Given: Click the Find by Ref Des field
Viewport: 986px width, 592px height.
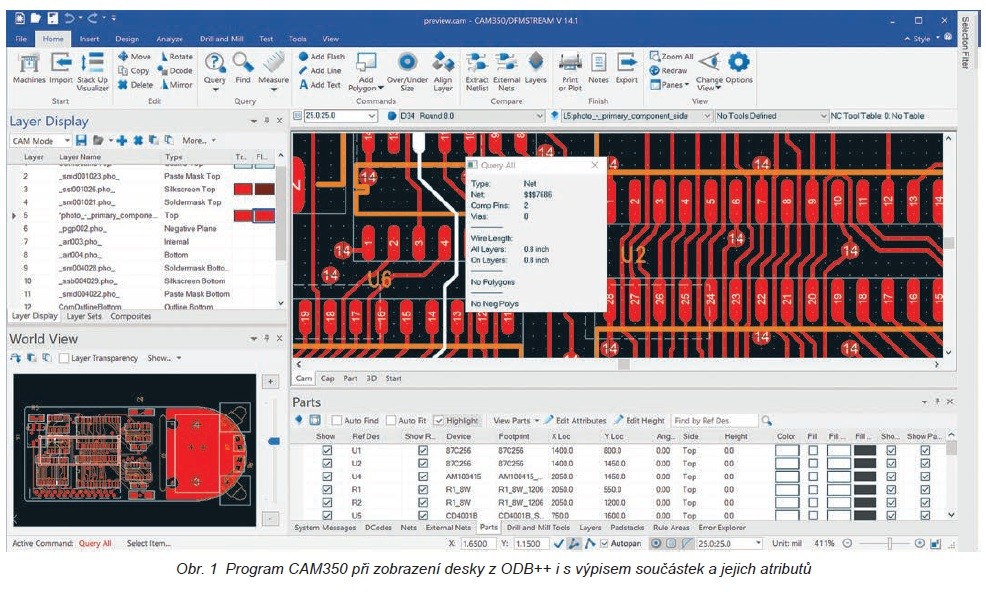Looking at the screenshot, I should 715,420.
